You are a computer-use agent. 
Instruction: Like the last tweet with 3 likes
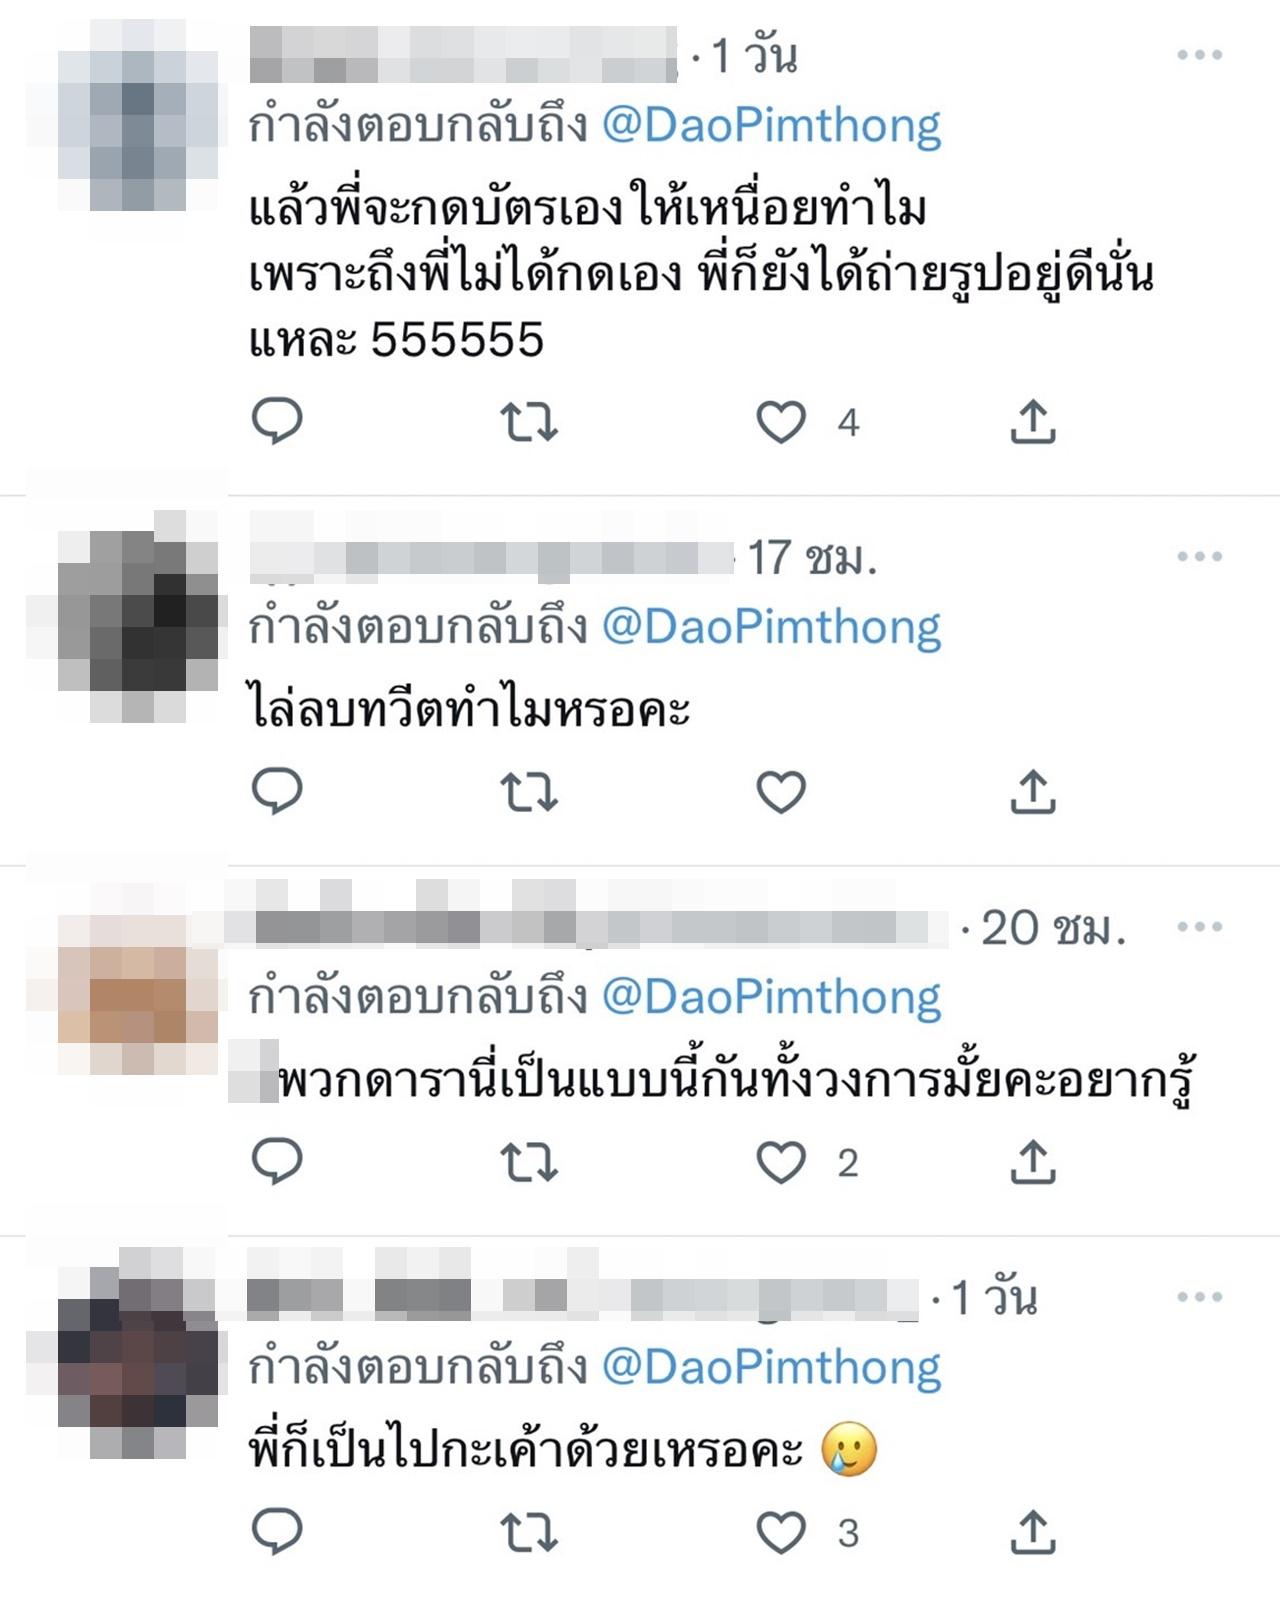point(781,1533)
